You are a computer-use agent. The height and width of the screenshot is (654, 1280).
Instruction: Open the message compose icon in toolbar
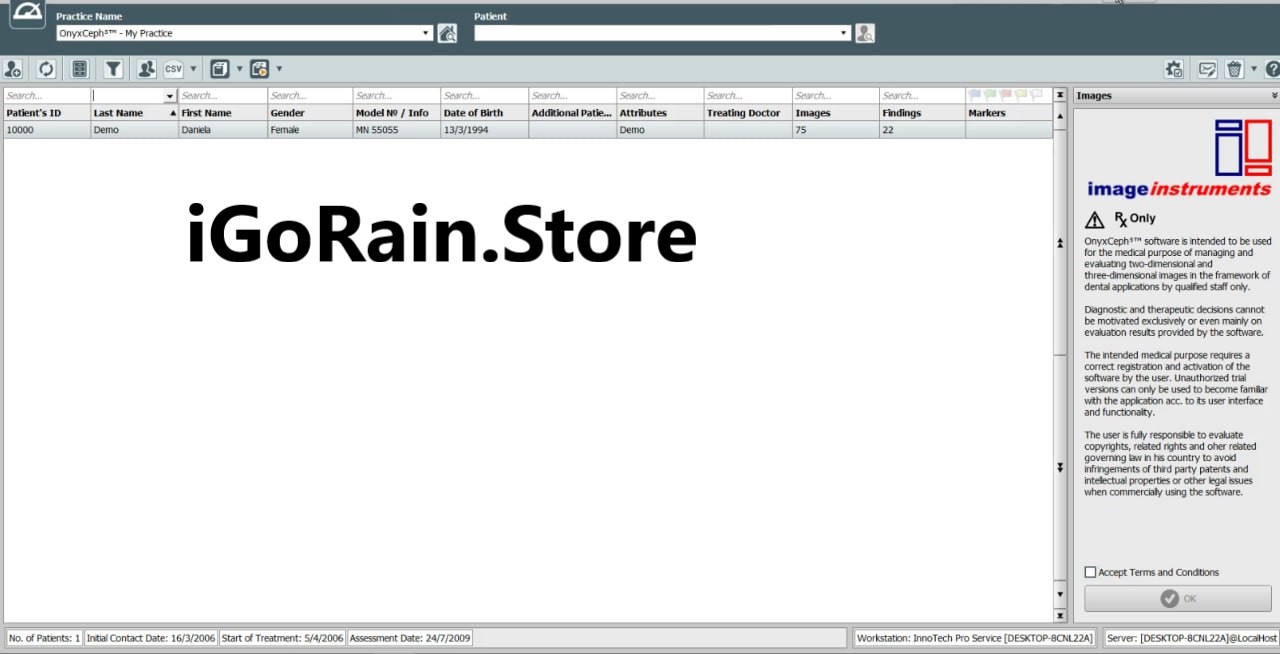(x=1207, y=69)
